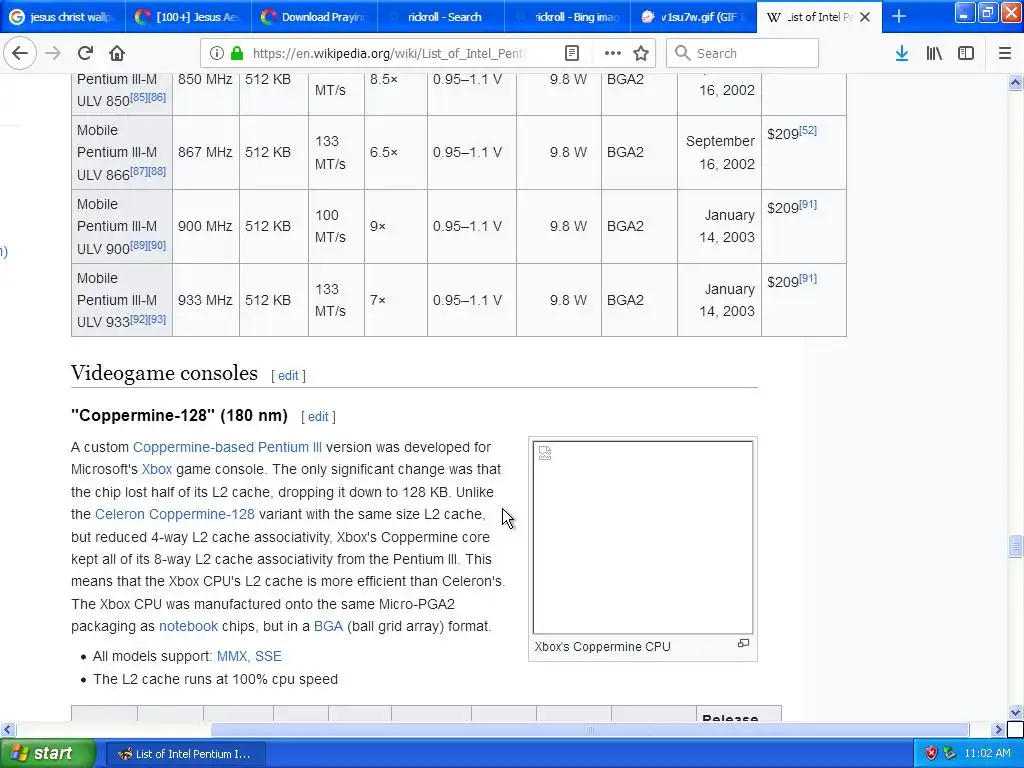This screenshot has width=1024, height=768.
Task: Open the Celeron Coppermine-128 link
Action: (175, 515)
